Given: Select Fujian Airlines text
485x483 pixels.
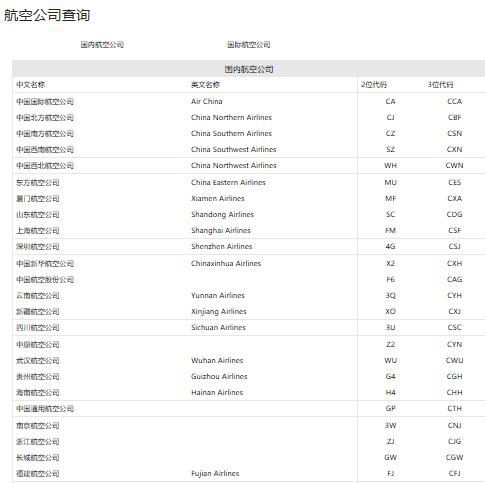Looking at the screenshot, I should [215, 473].
